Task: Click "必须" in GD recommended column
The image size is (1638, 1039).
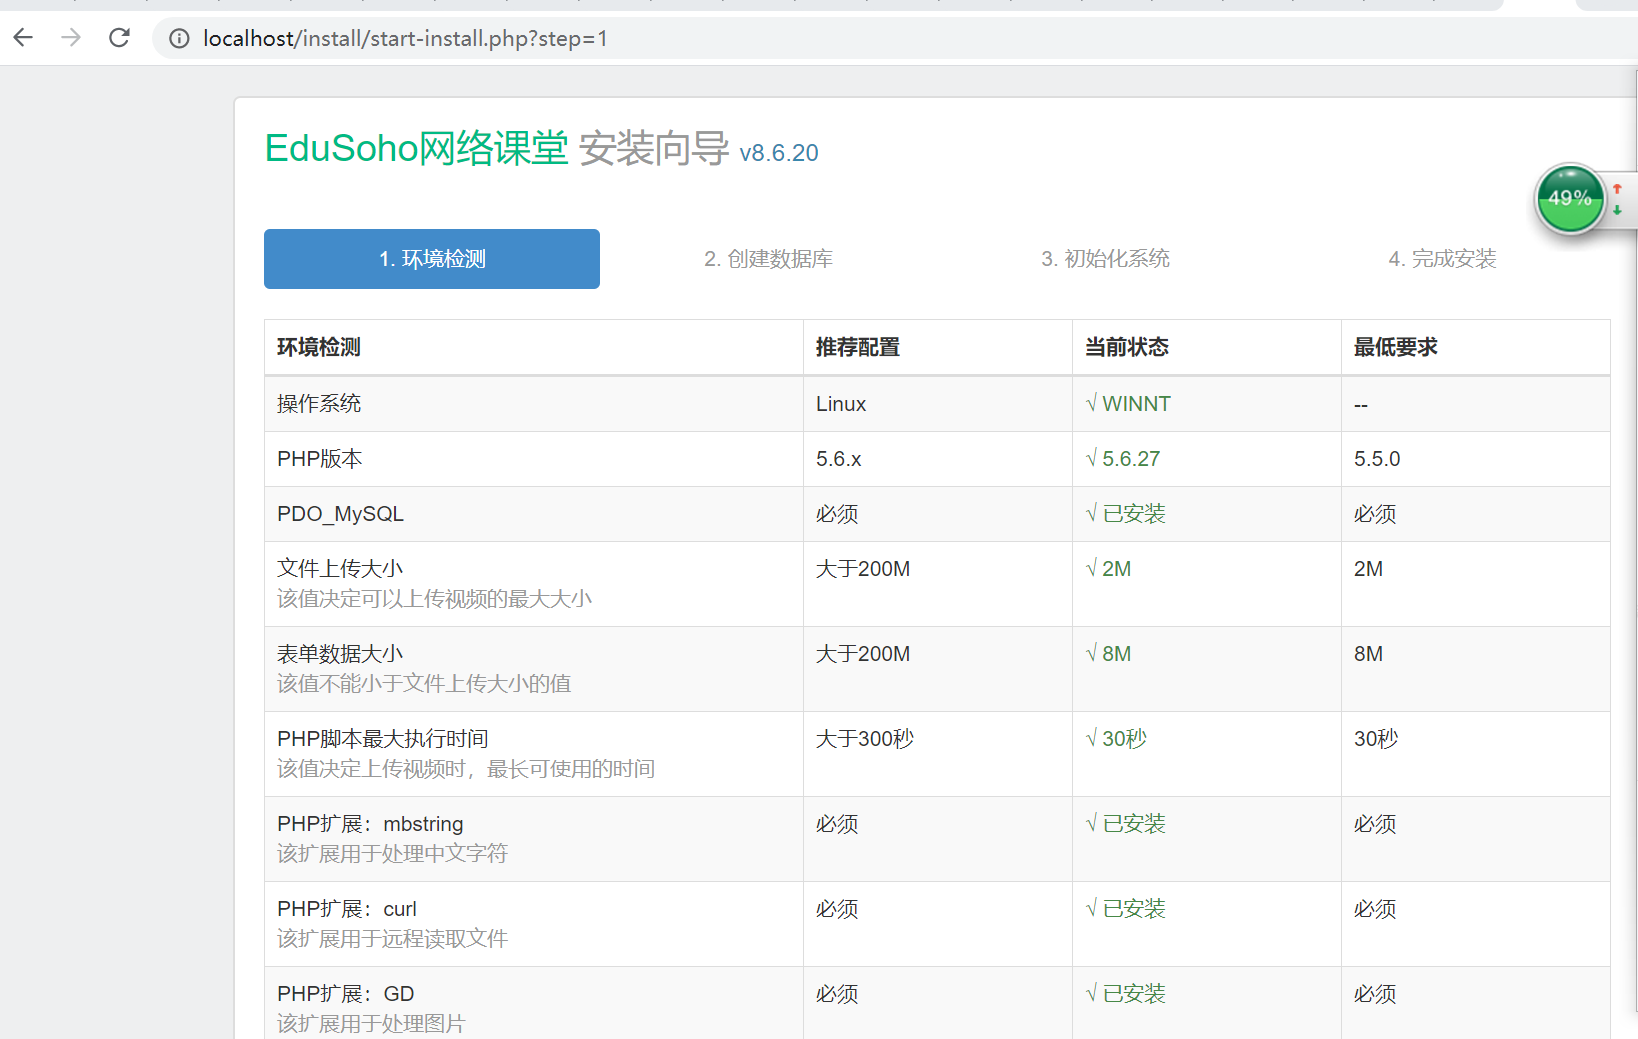Action: 837,994
